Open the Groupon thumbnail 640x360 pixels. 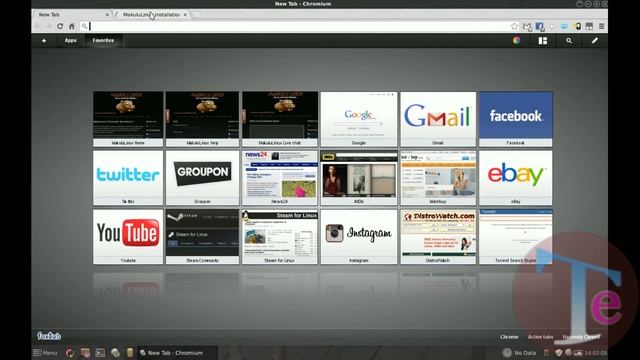point(202,178)
